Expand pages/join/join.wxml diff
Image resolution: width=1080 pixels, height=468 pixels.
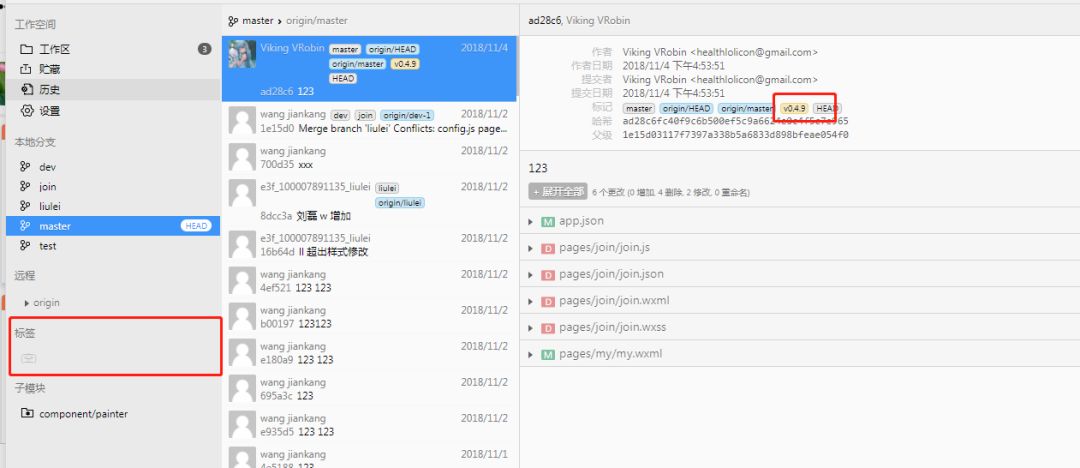coord(530,301)
